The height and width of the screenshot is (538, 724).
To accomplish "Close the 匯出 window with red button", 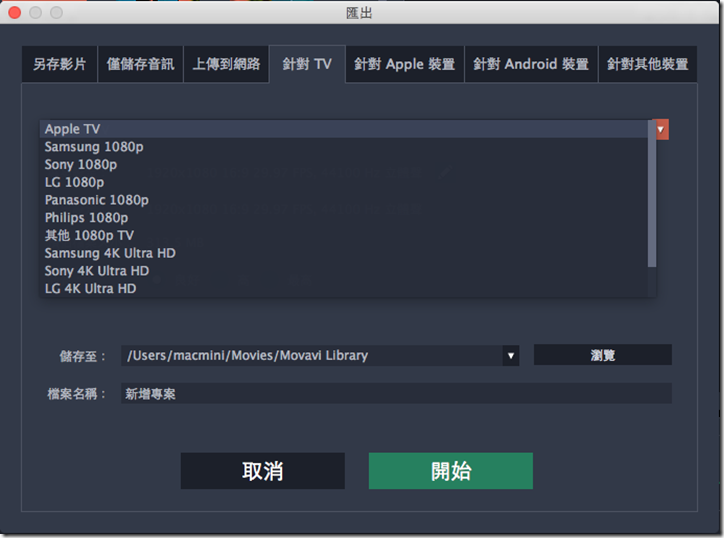I will pos(15,12).
